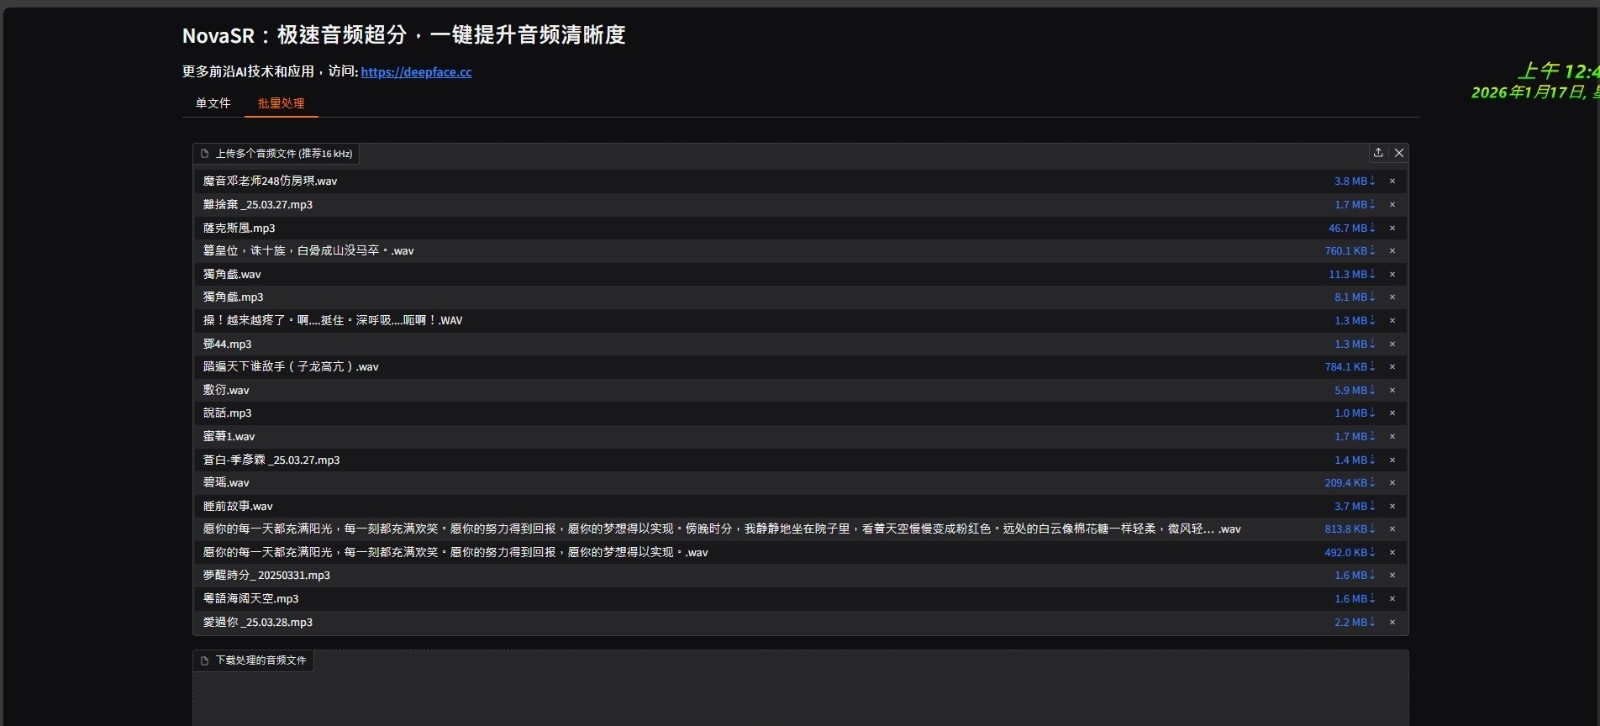The height and width of the screenshot is (726, 1600).
Task: Click the file name 夢醒時分_ 20250331.mp3
Action: (x=266, y=575)
